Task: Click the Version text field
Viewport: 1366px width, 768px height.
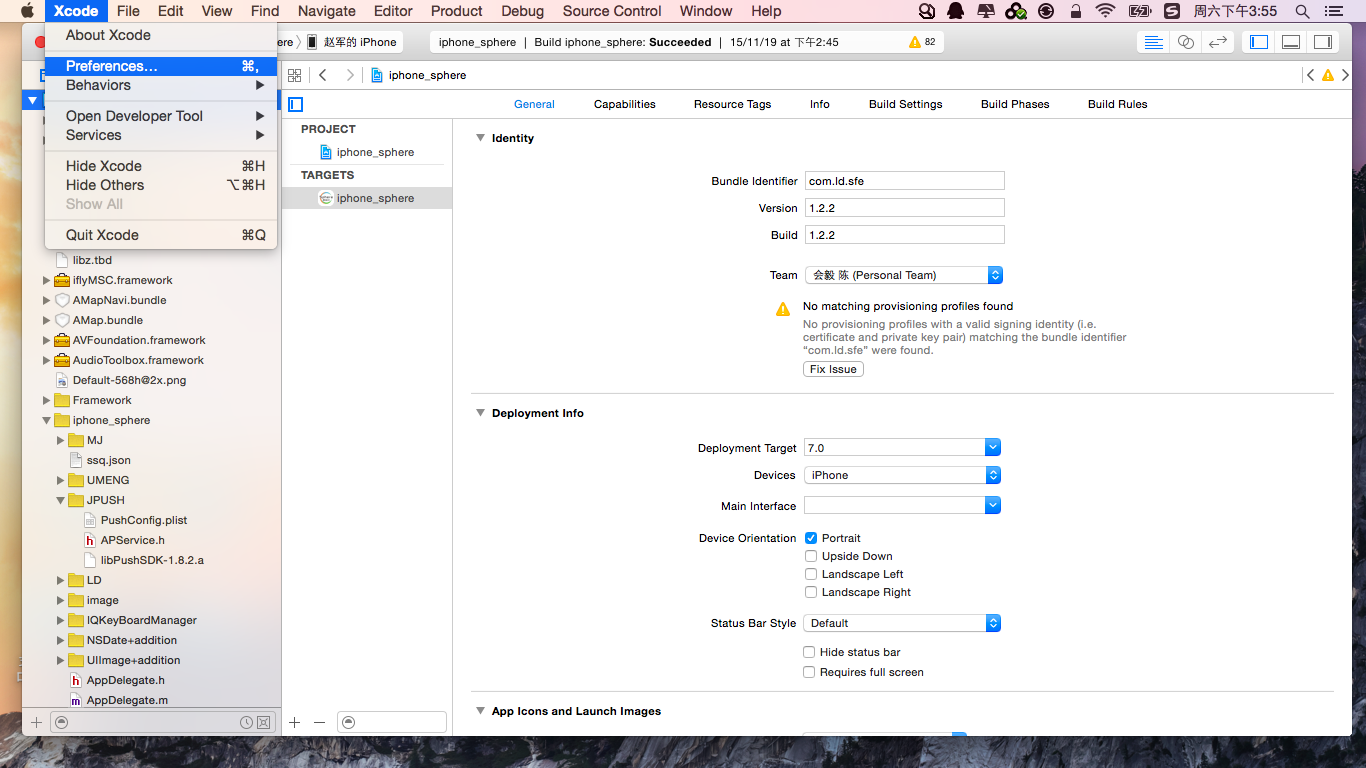Action: click(x=904, y=208)
